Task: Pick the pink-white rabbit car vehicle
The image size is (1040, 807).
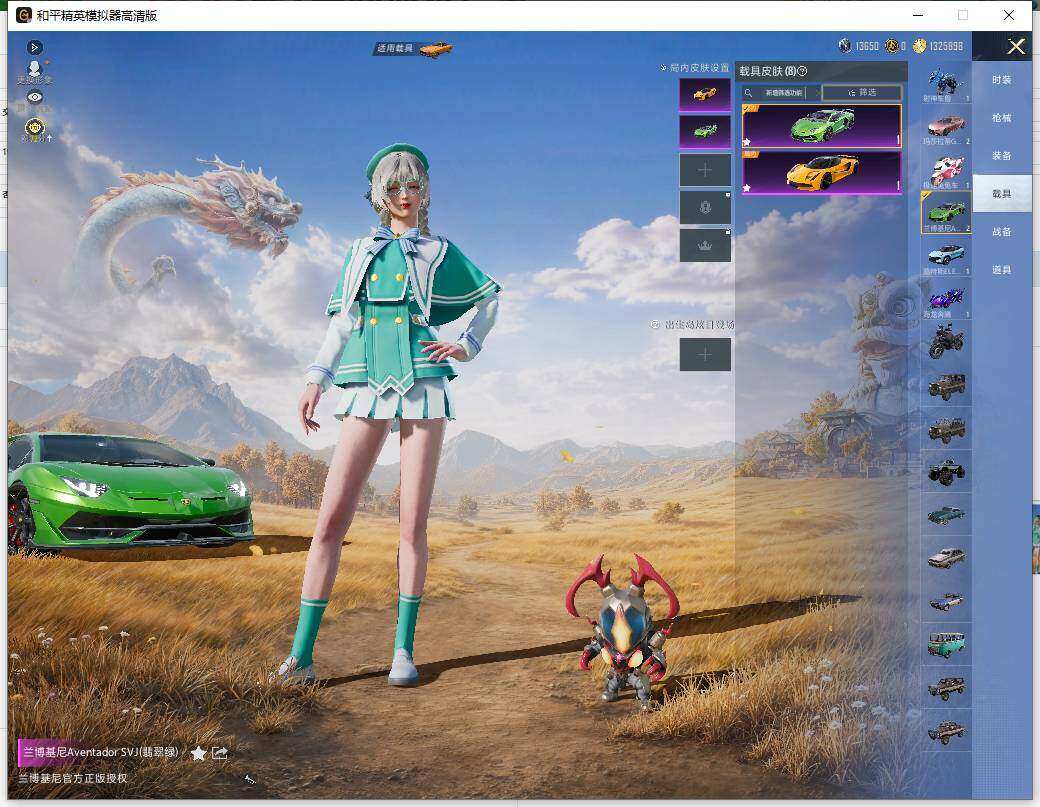Action: point(946,170)
